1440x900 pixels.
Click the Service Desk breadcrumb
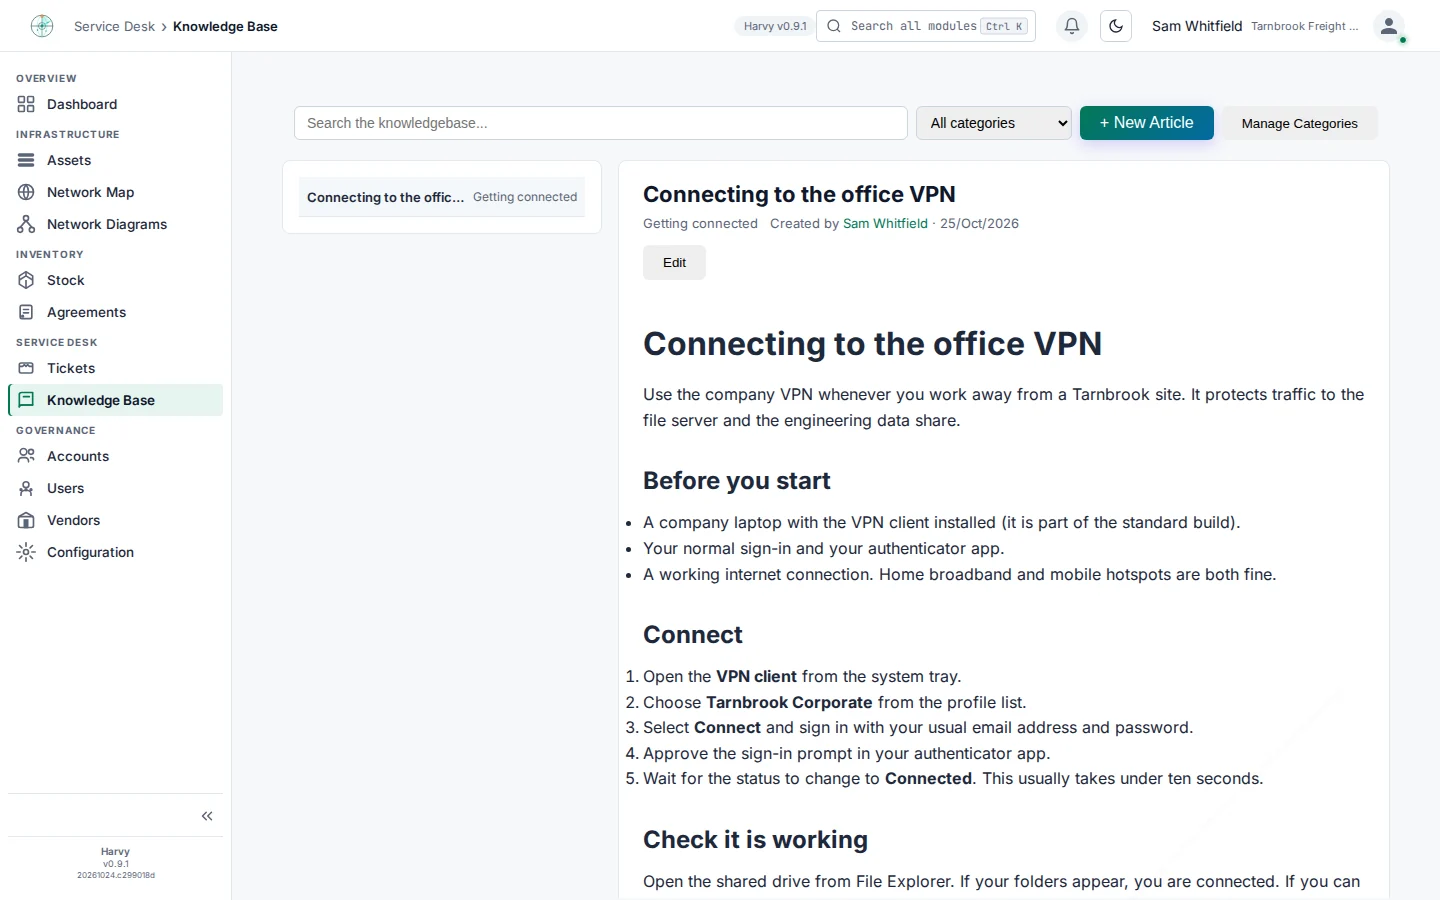(114, 26)
